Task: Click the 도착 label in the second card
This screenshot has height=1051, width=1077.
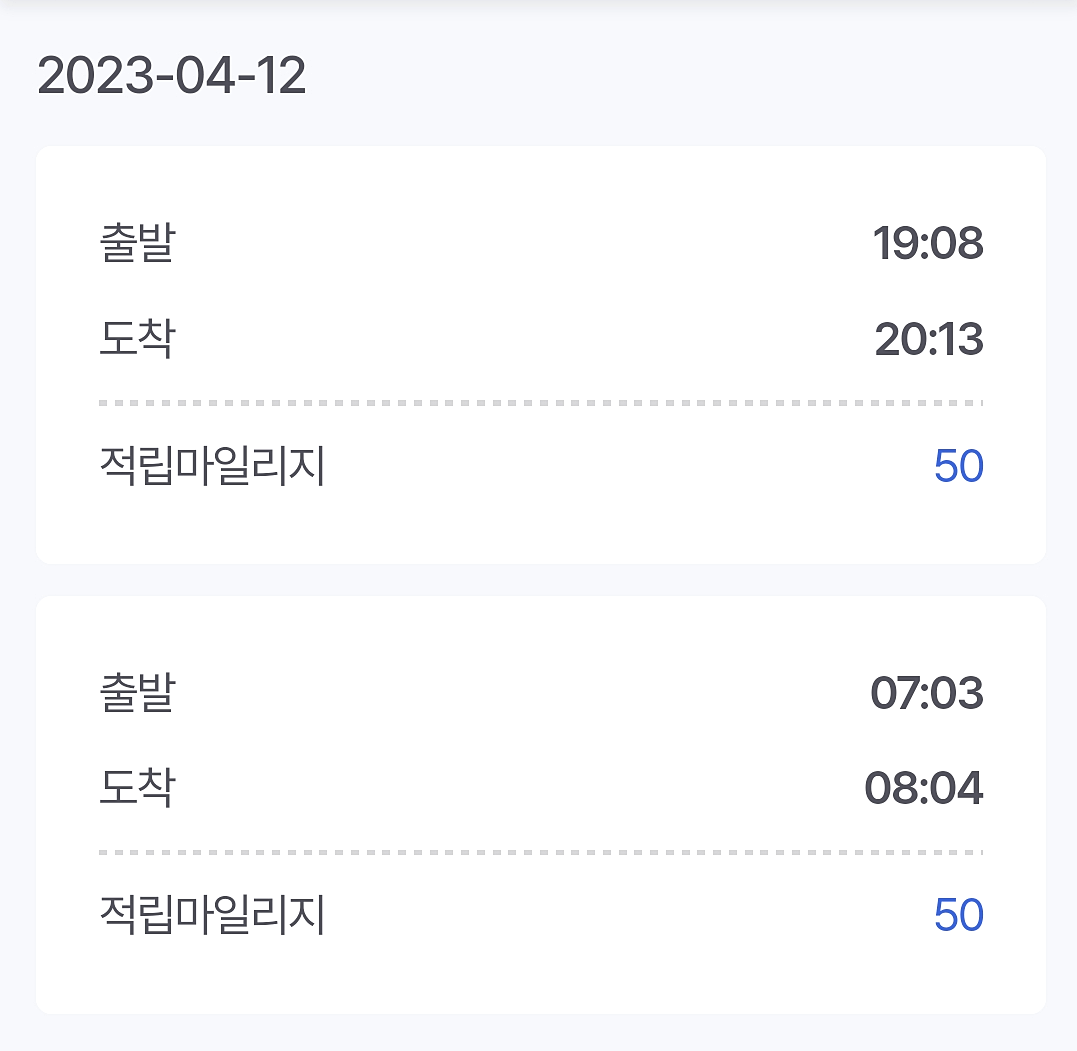Action: click(135, 788)
